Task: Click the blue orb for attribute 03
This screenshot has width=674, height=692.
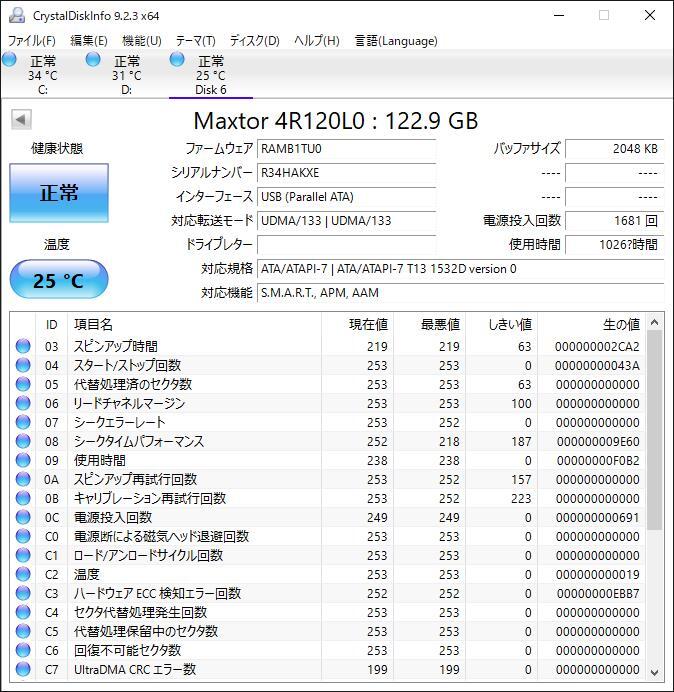Action: tap(23, 346)
